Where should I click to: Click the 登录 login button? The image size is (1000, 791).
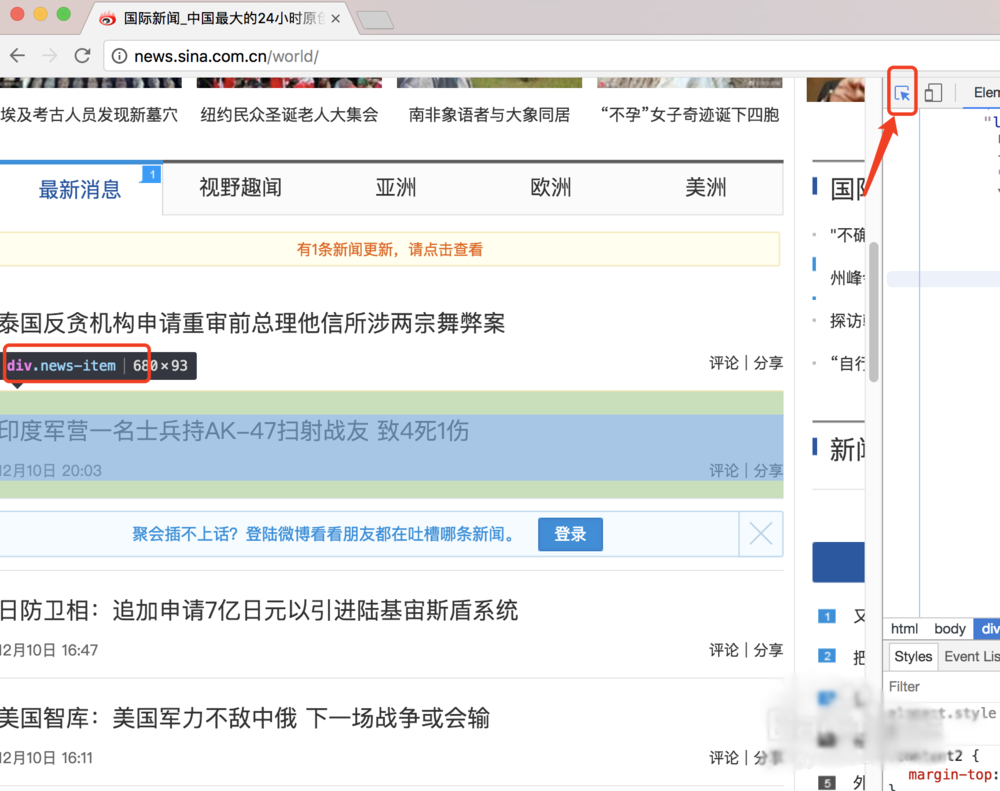click(570, 534)
